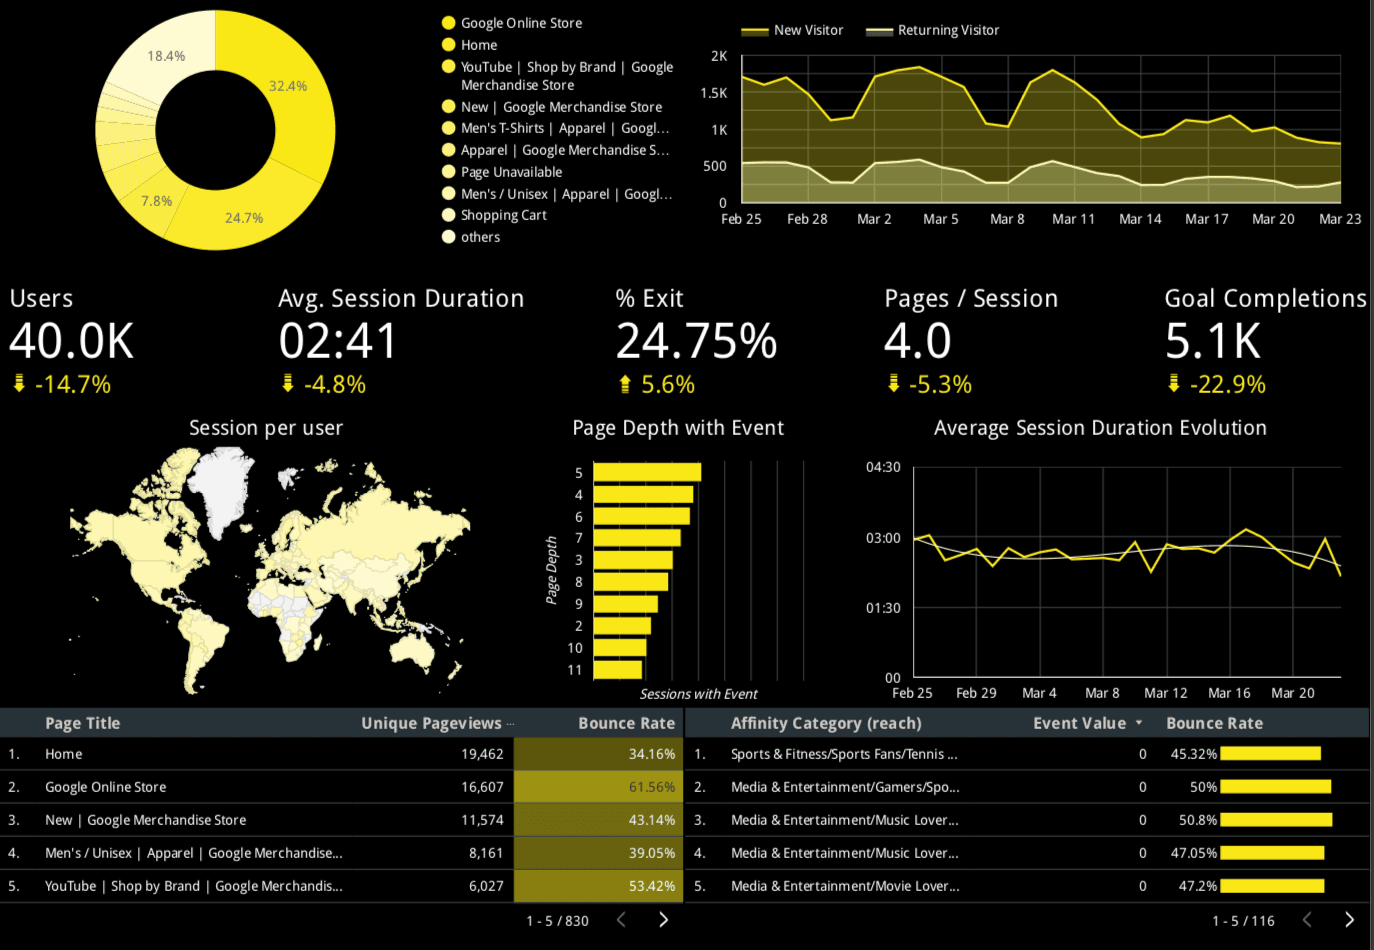Image resolution: width=1374 pixels, height=950 pixels.
Task: Select the Men's / Unisex | Apparel table row
Action: coord(341,853)
